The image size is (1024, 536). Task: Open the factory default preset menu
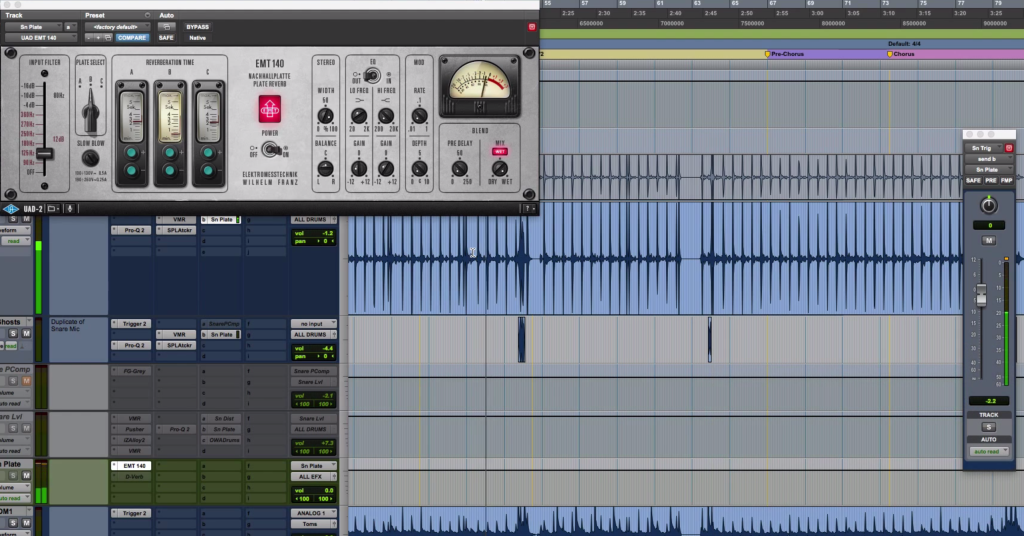116,27
